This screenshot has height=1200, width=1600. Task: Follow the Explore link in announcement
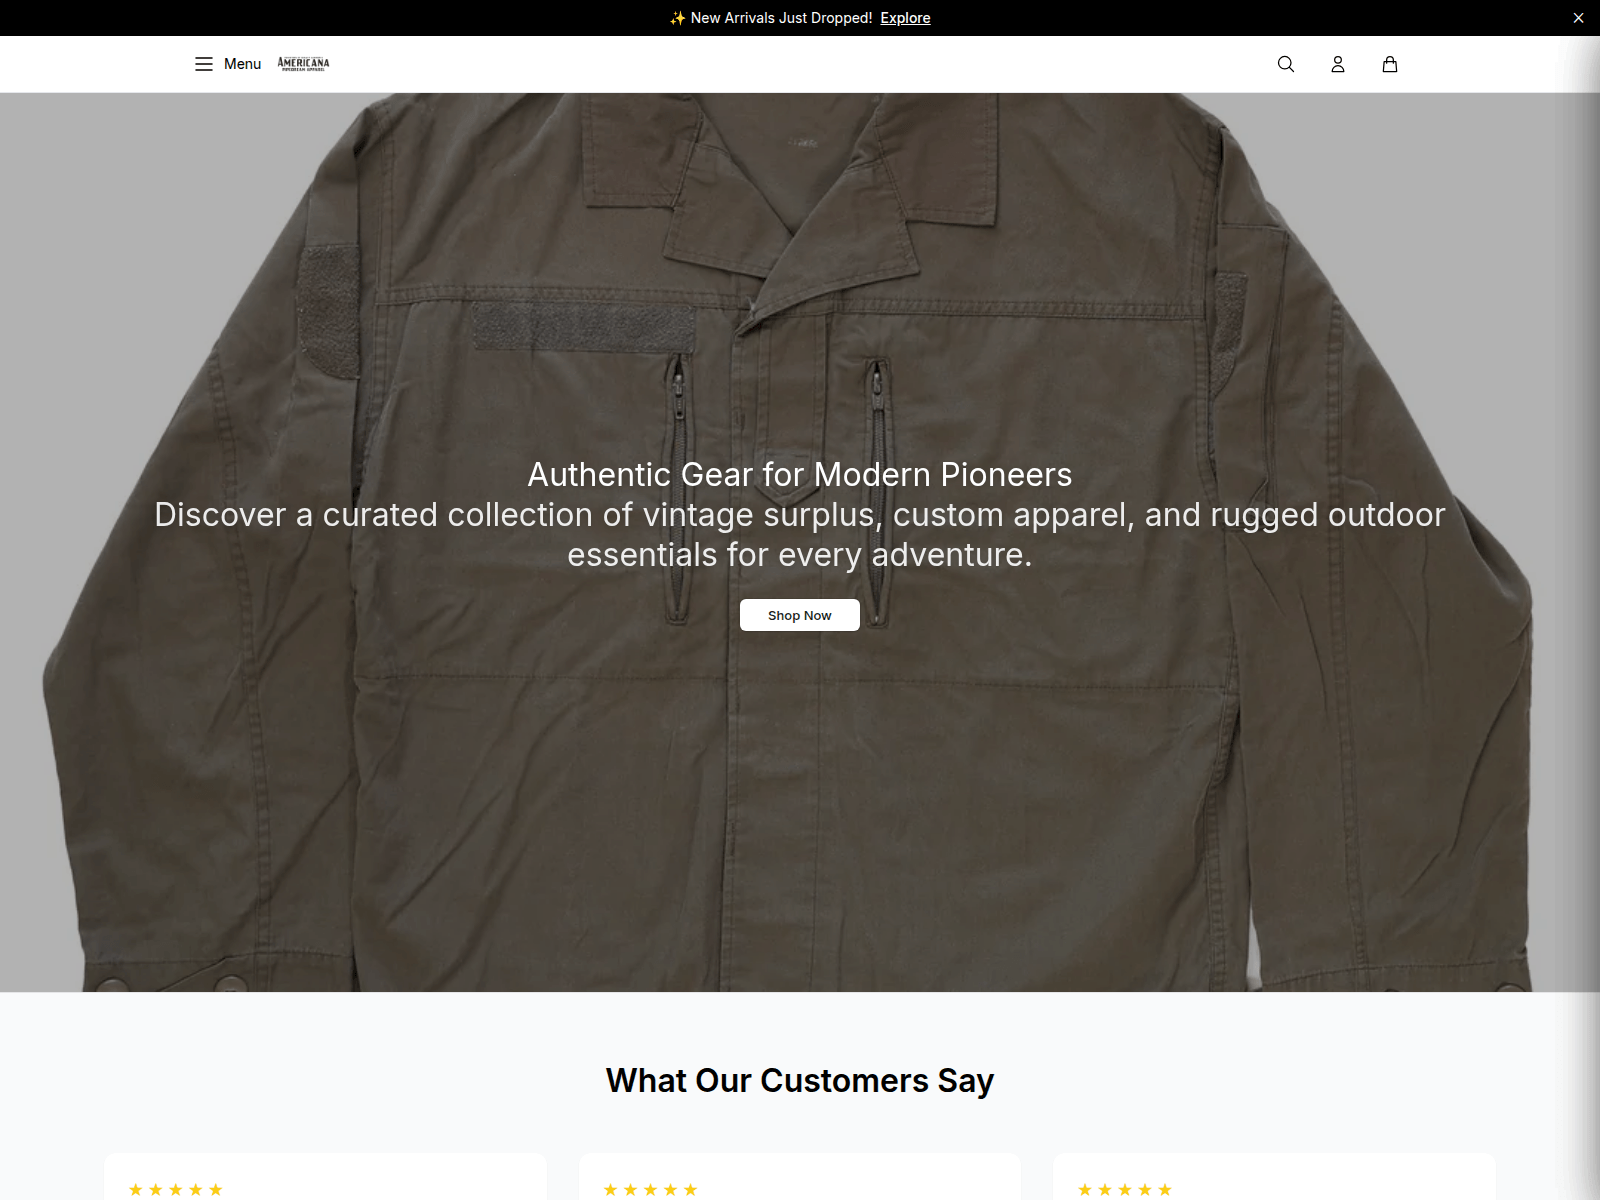pyautogui.click(x=905, y=18)
